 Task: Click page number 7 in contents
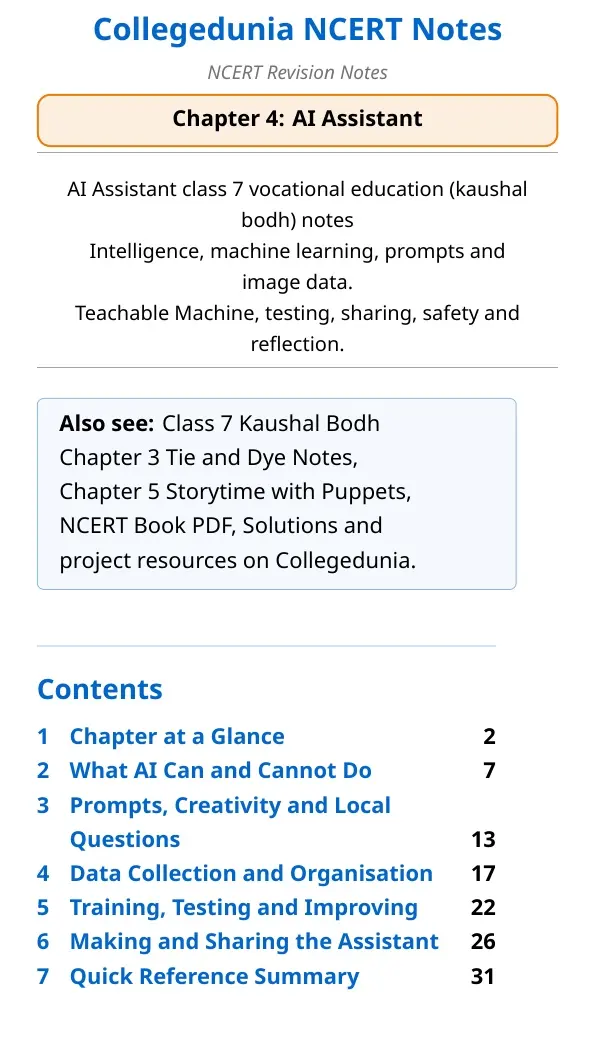point(489,771)
